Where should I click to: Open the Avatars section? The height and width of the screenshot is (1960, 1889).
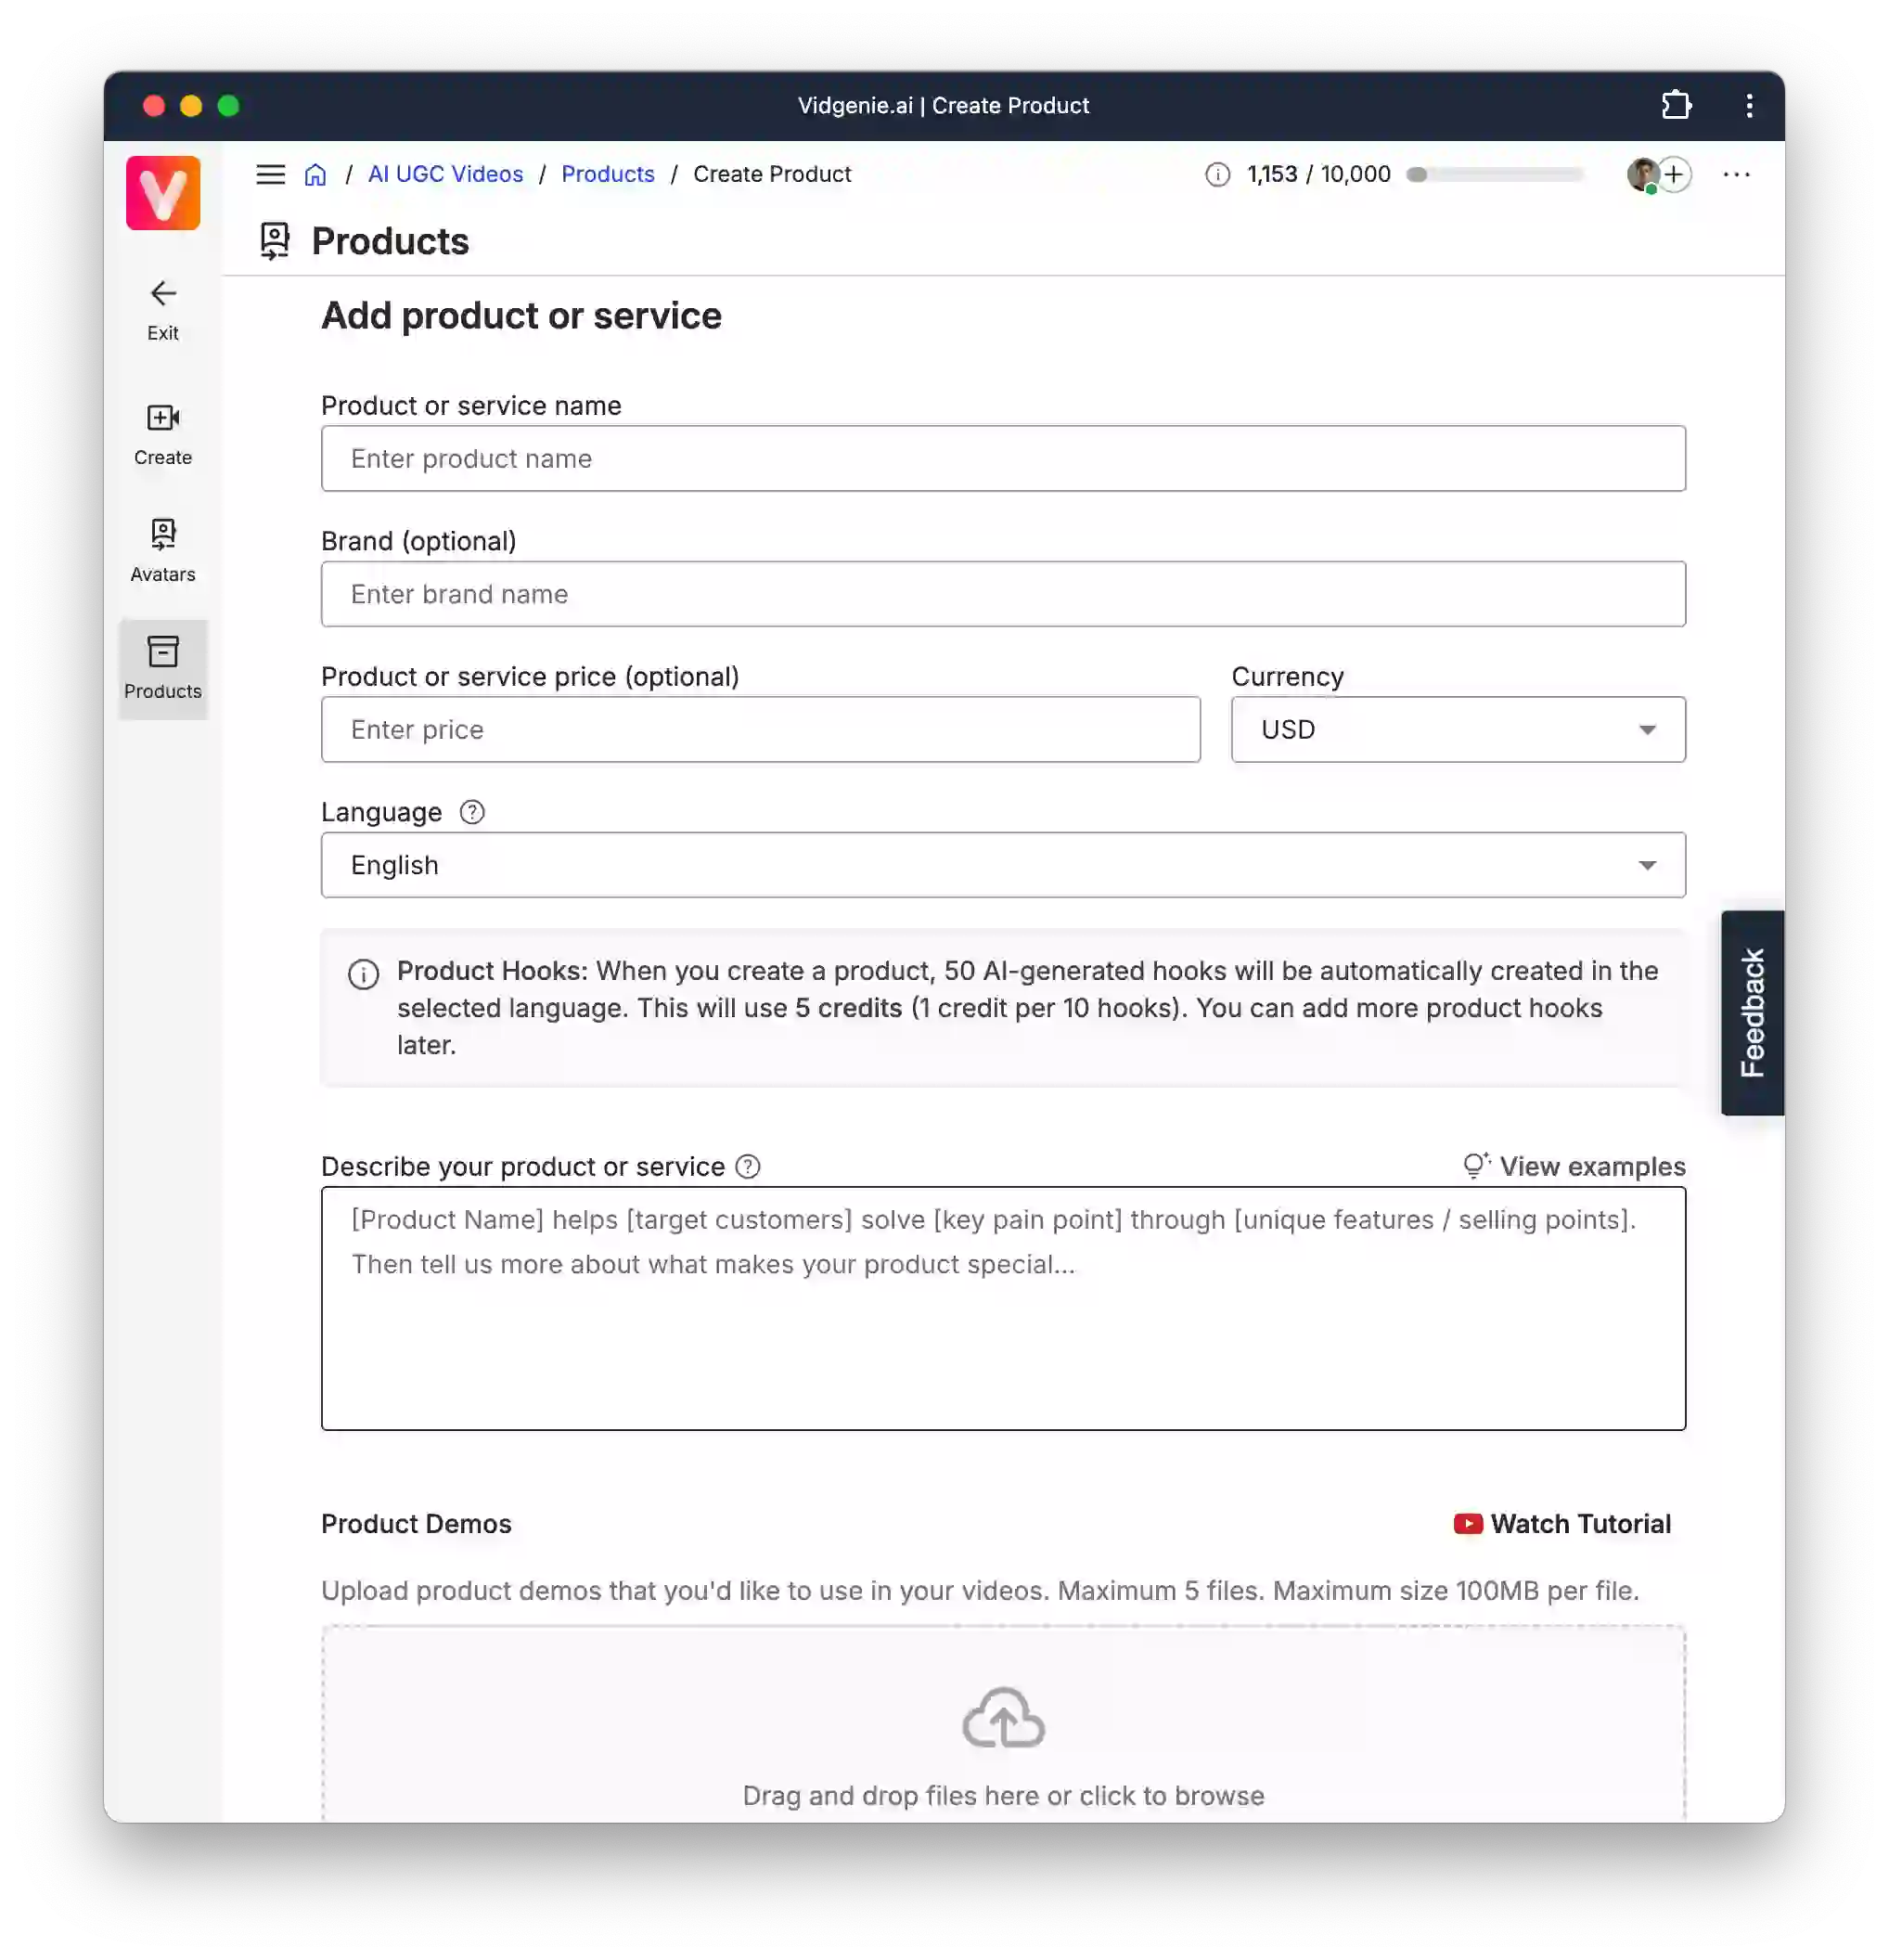point(163,551)
